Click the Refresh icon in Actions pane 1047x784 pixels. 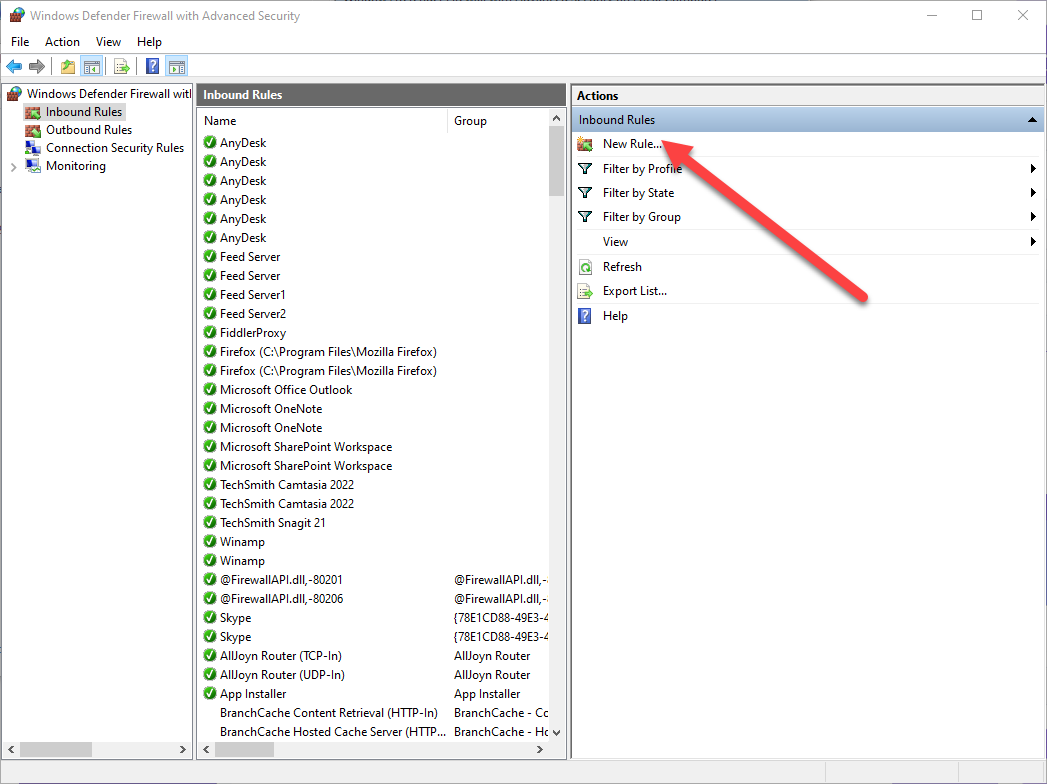coord(585,267)
